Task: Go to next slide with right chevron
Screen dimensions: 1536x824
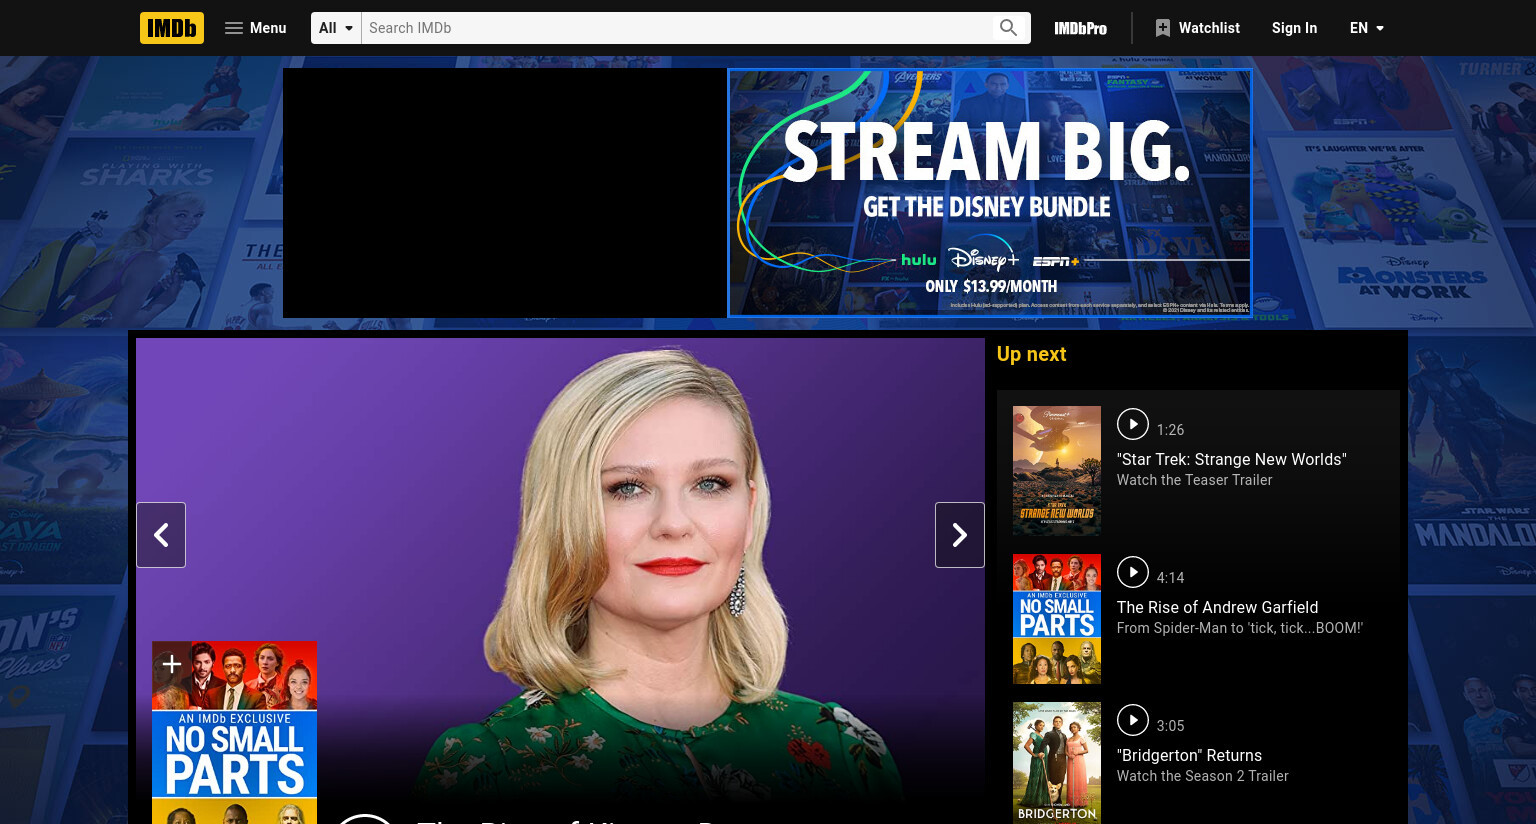Action: pos(960,535)
